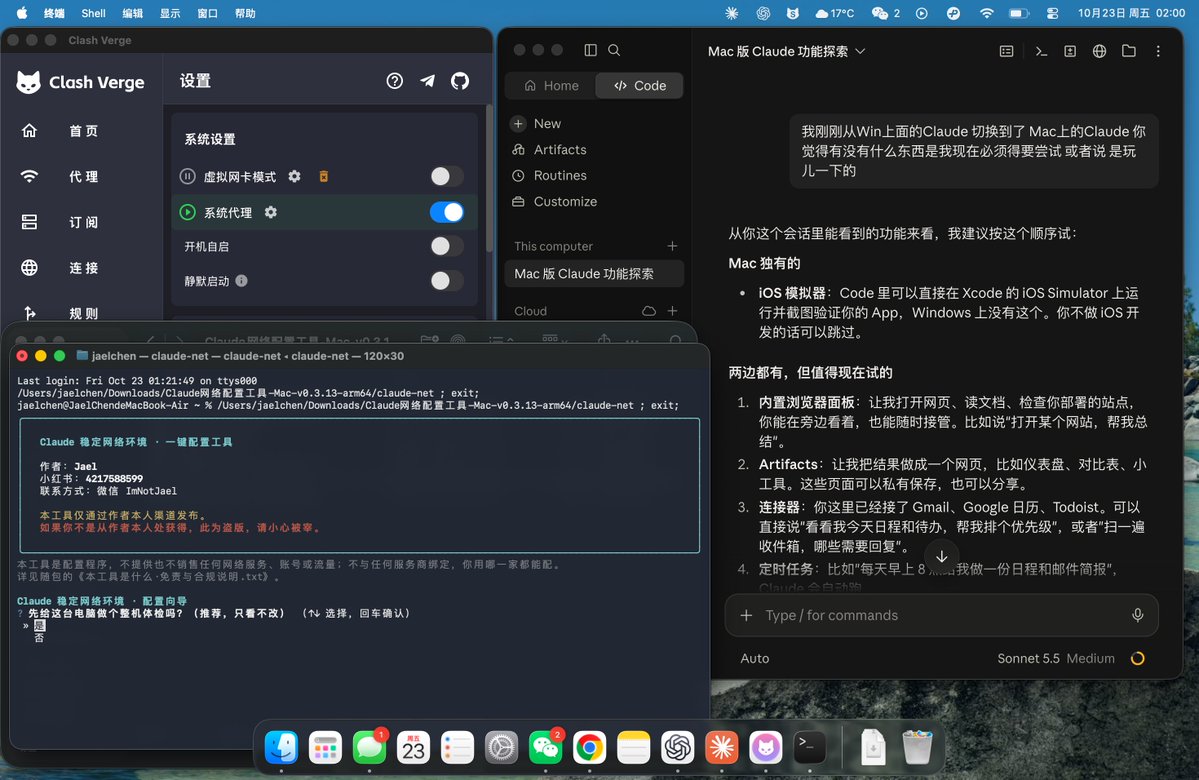Select the Mac 版 Claude 功能探索 session in sidebar

(x=594, y=274)
